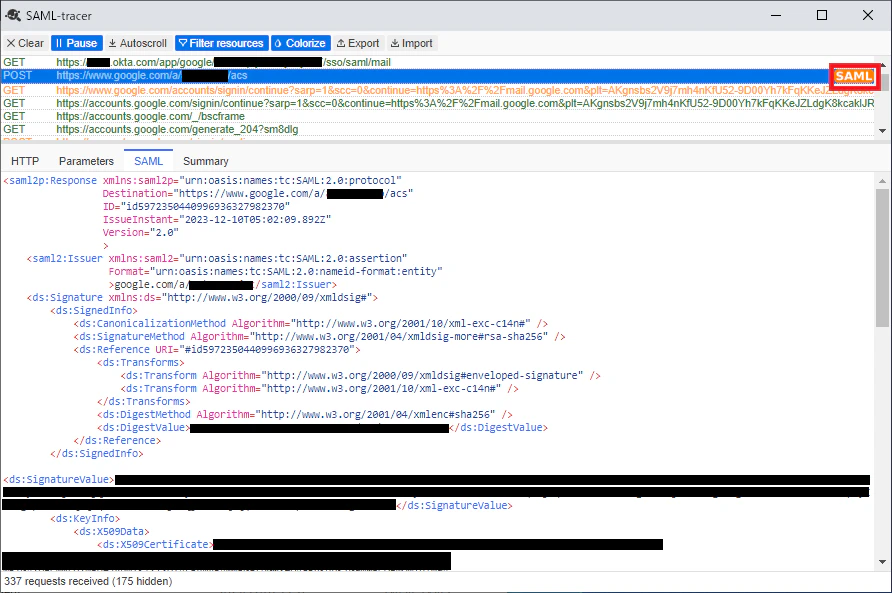This screenshot has width=892, height=593.
Task: Select the generate_204 GET request
Action: tap(437, 129)
